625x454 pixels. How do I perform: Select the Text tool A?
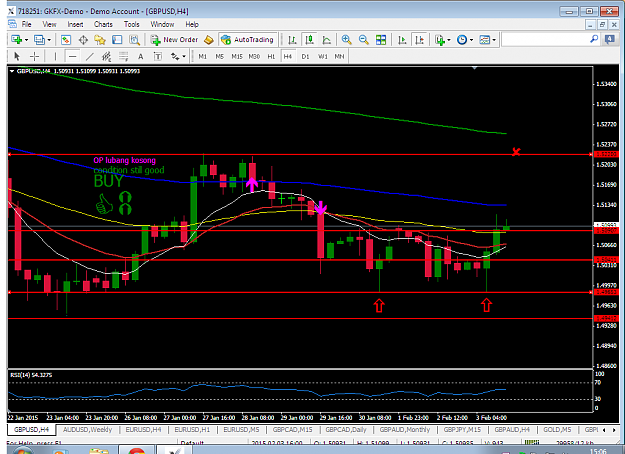(141, 57)
